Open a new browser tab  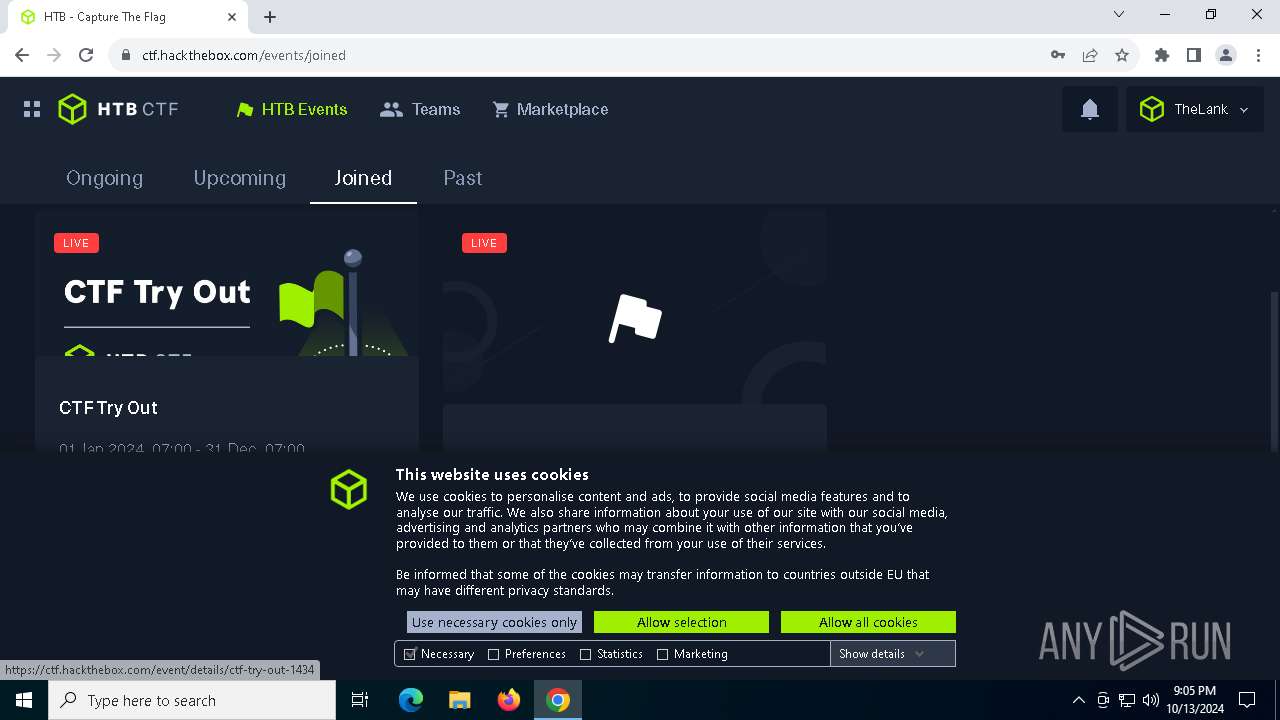click(x=270, y=17)
